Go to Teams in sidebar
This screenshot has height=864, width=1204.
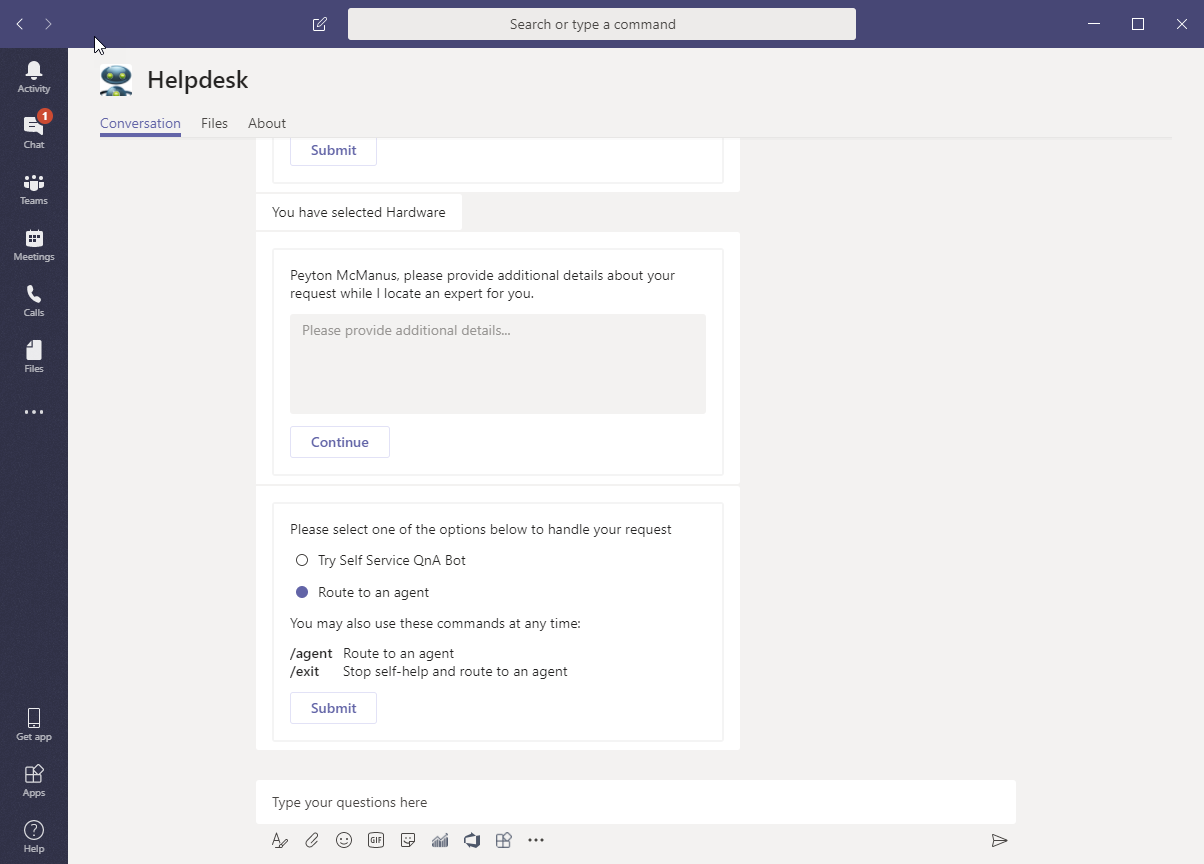pos(34,188)
